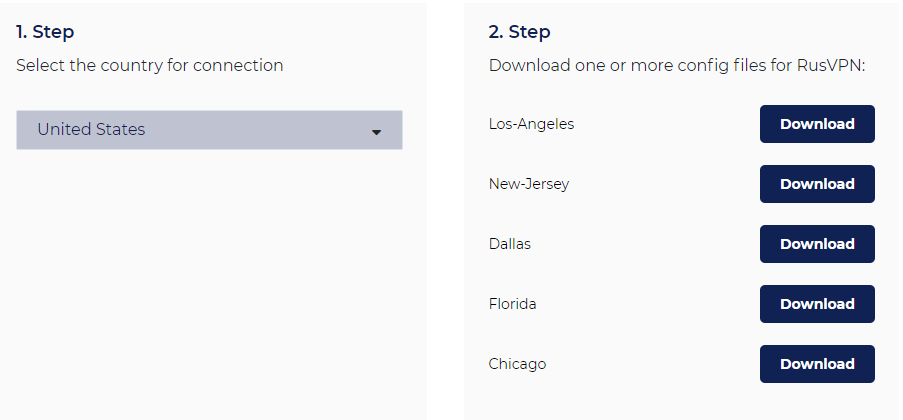Download the Florida config file

(817, 304)
